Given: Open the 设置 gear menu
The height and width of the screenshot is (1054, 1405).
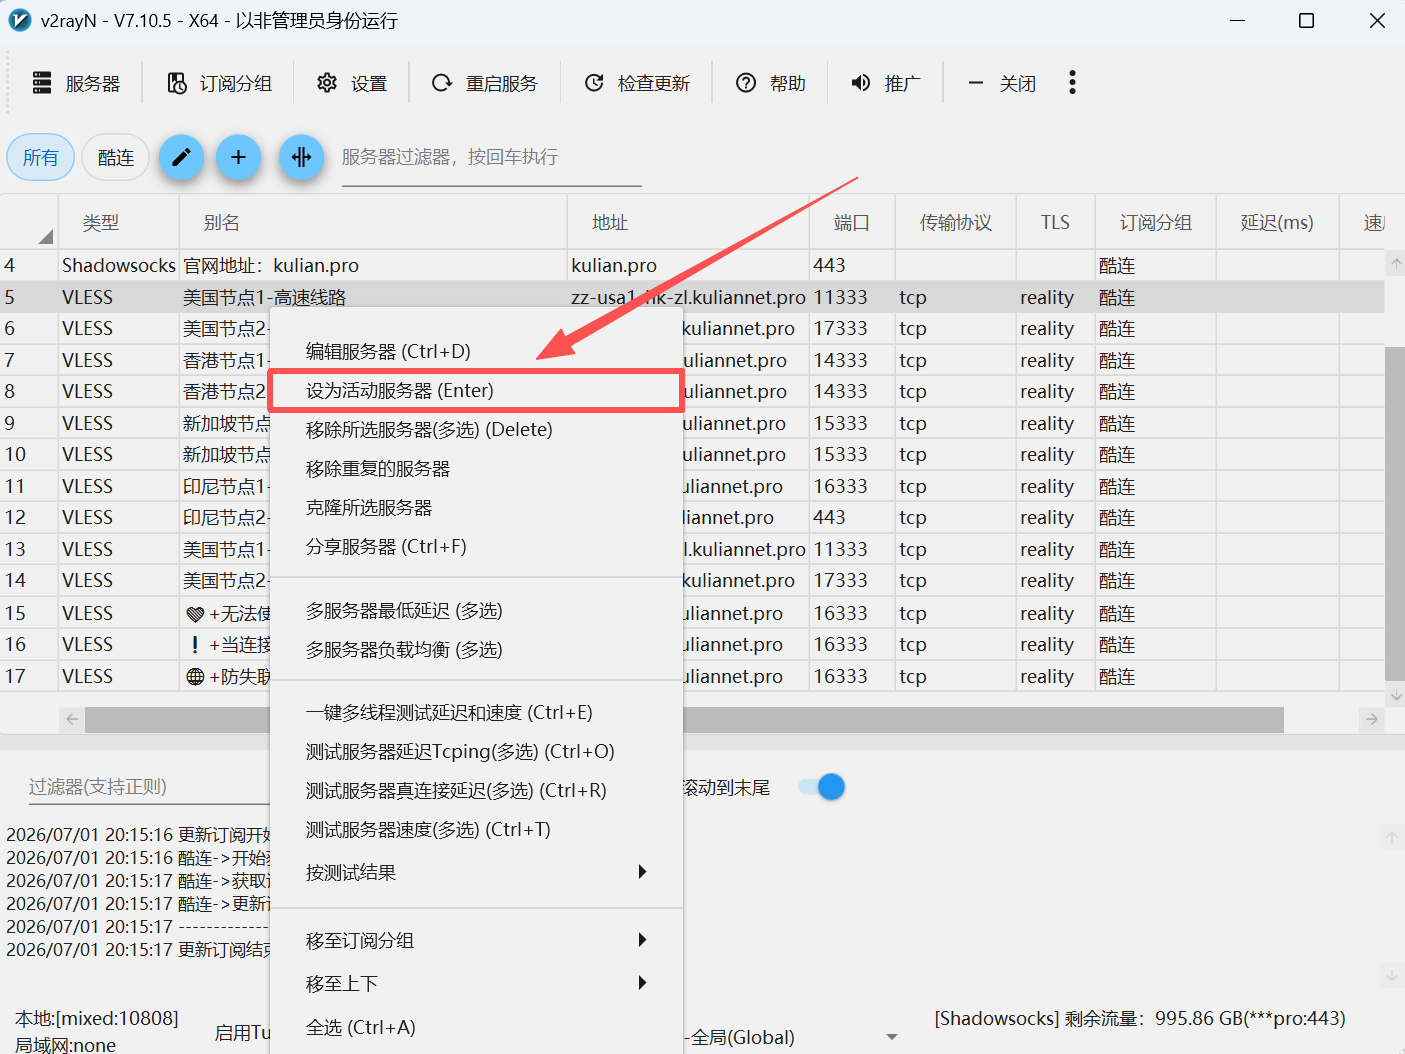Looking at the screenshot, I should point(352,84).
